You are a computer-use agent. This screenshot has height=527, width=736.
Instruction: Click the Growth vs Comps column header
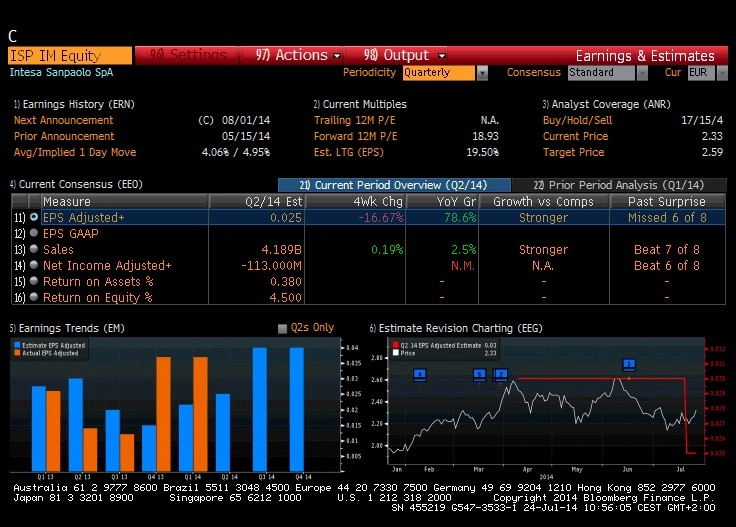tap(544, 201)
